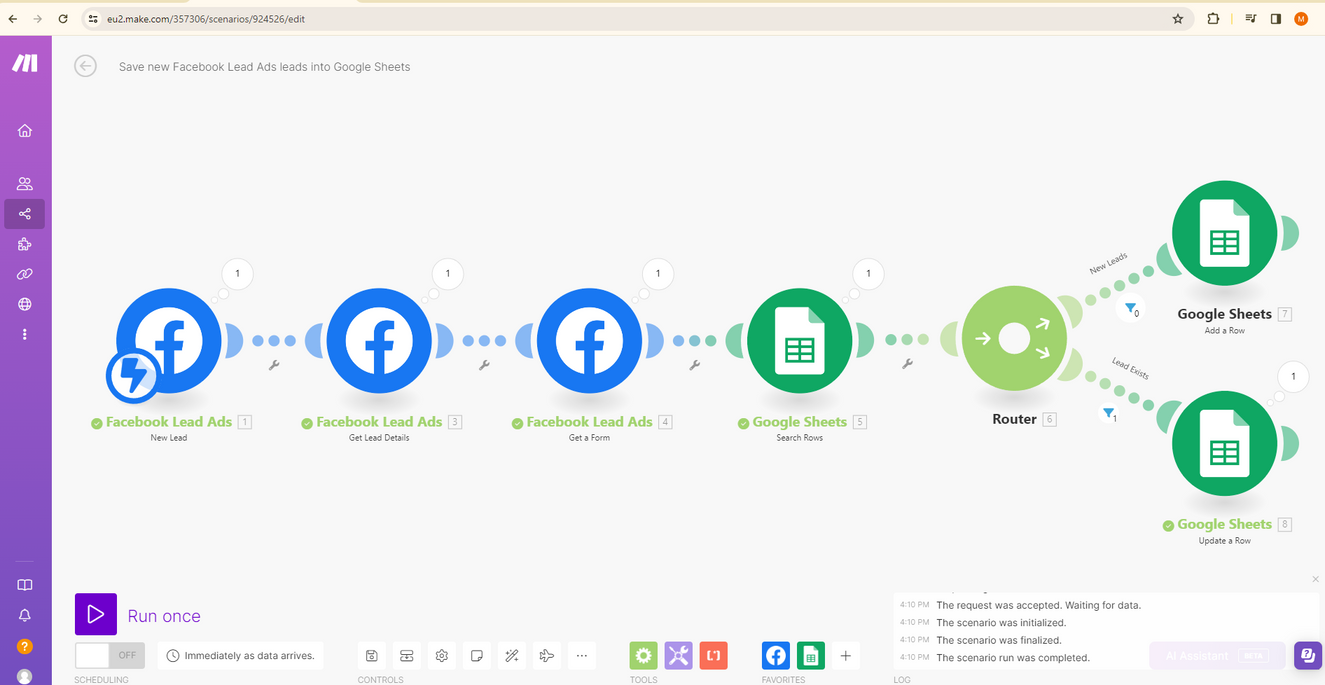Open the Lead Exists route filter icon
Viewport: 1325px width, 685px height.
pyautogui.click(x=1109, y=413)
